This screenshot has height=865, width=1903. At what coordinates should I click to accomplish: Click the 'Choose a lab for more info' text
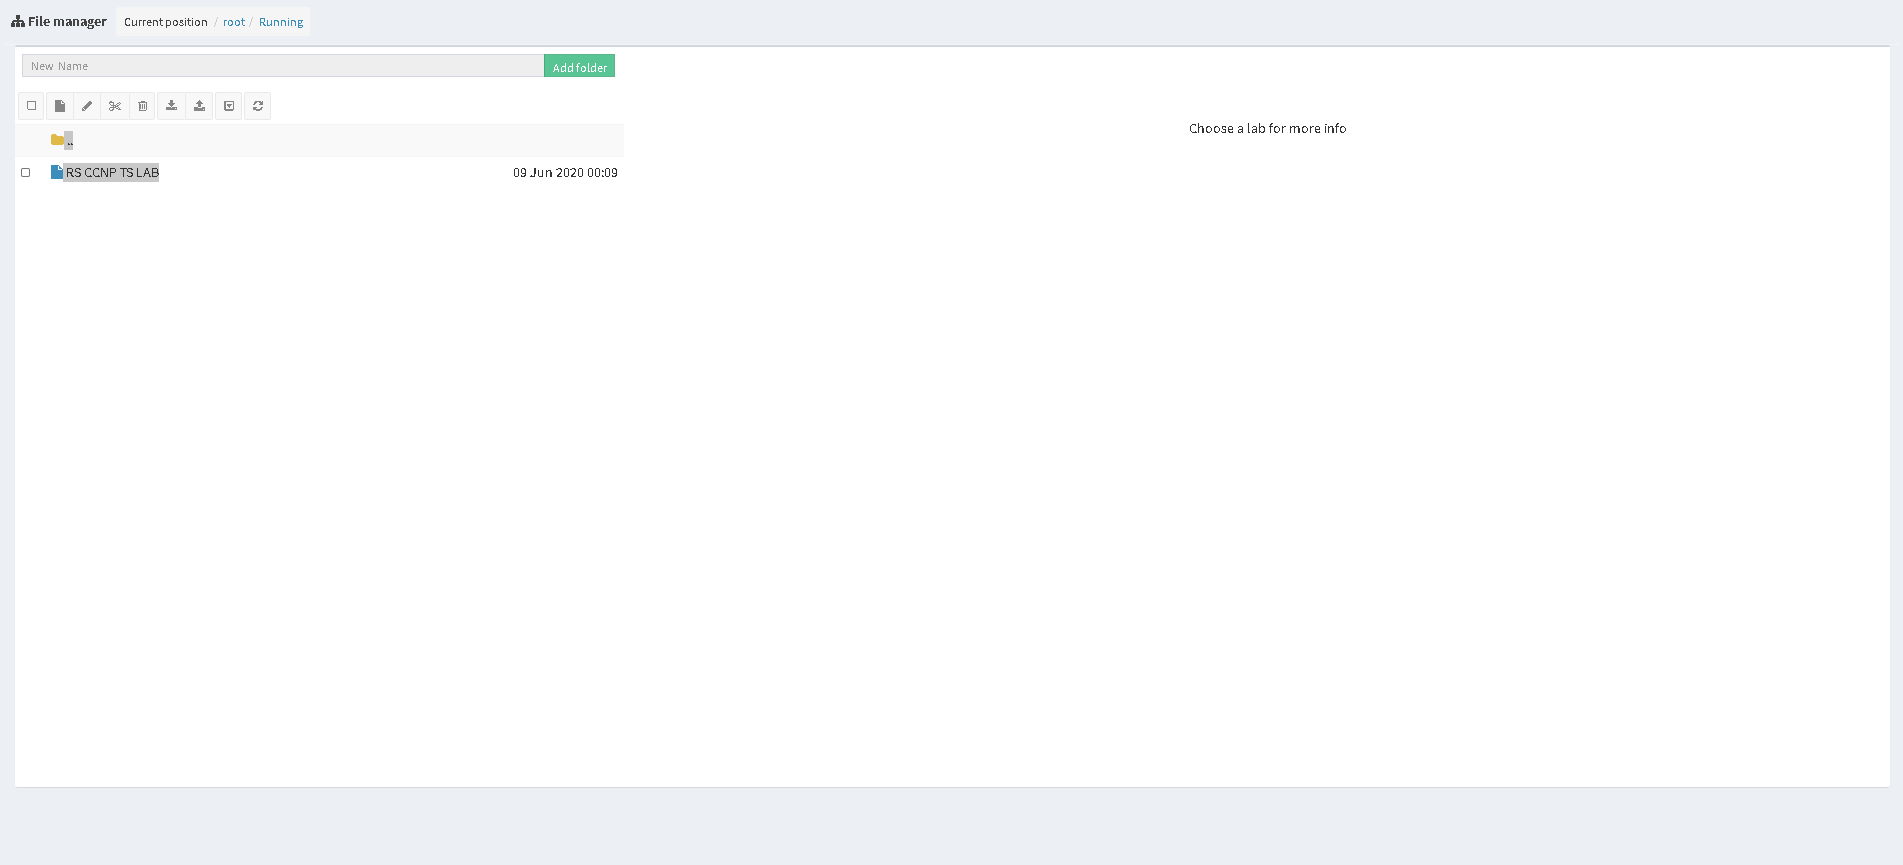coord(1267,129)
